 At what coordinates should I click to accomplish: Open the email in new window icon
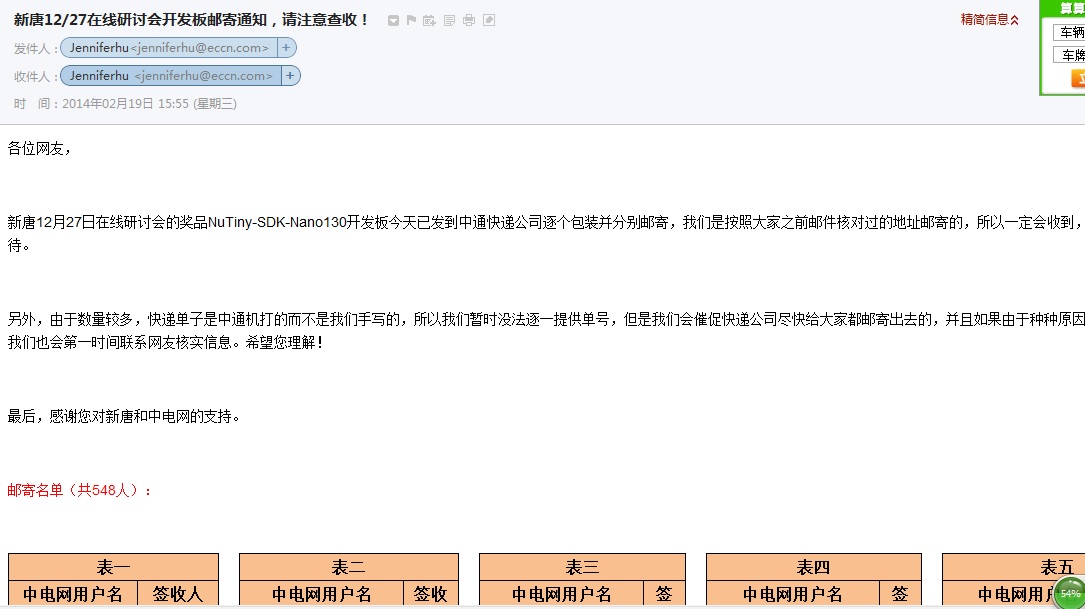click(489, 21)
